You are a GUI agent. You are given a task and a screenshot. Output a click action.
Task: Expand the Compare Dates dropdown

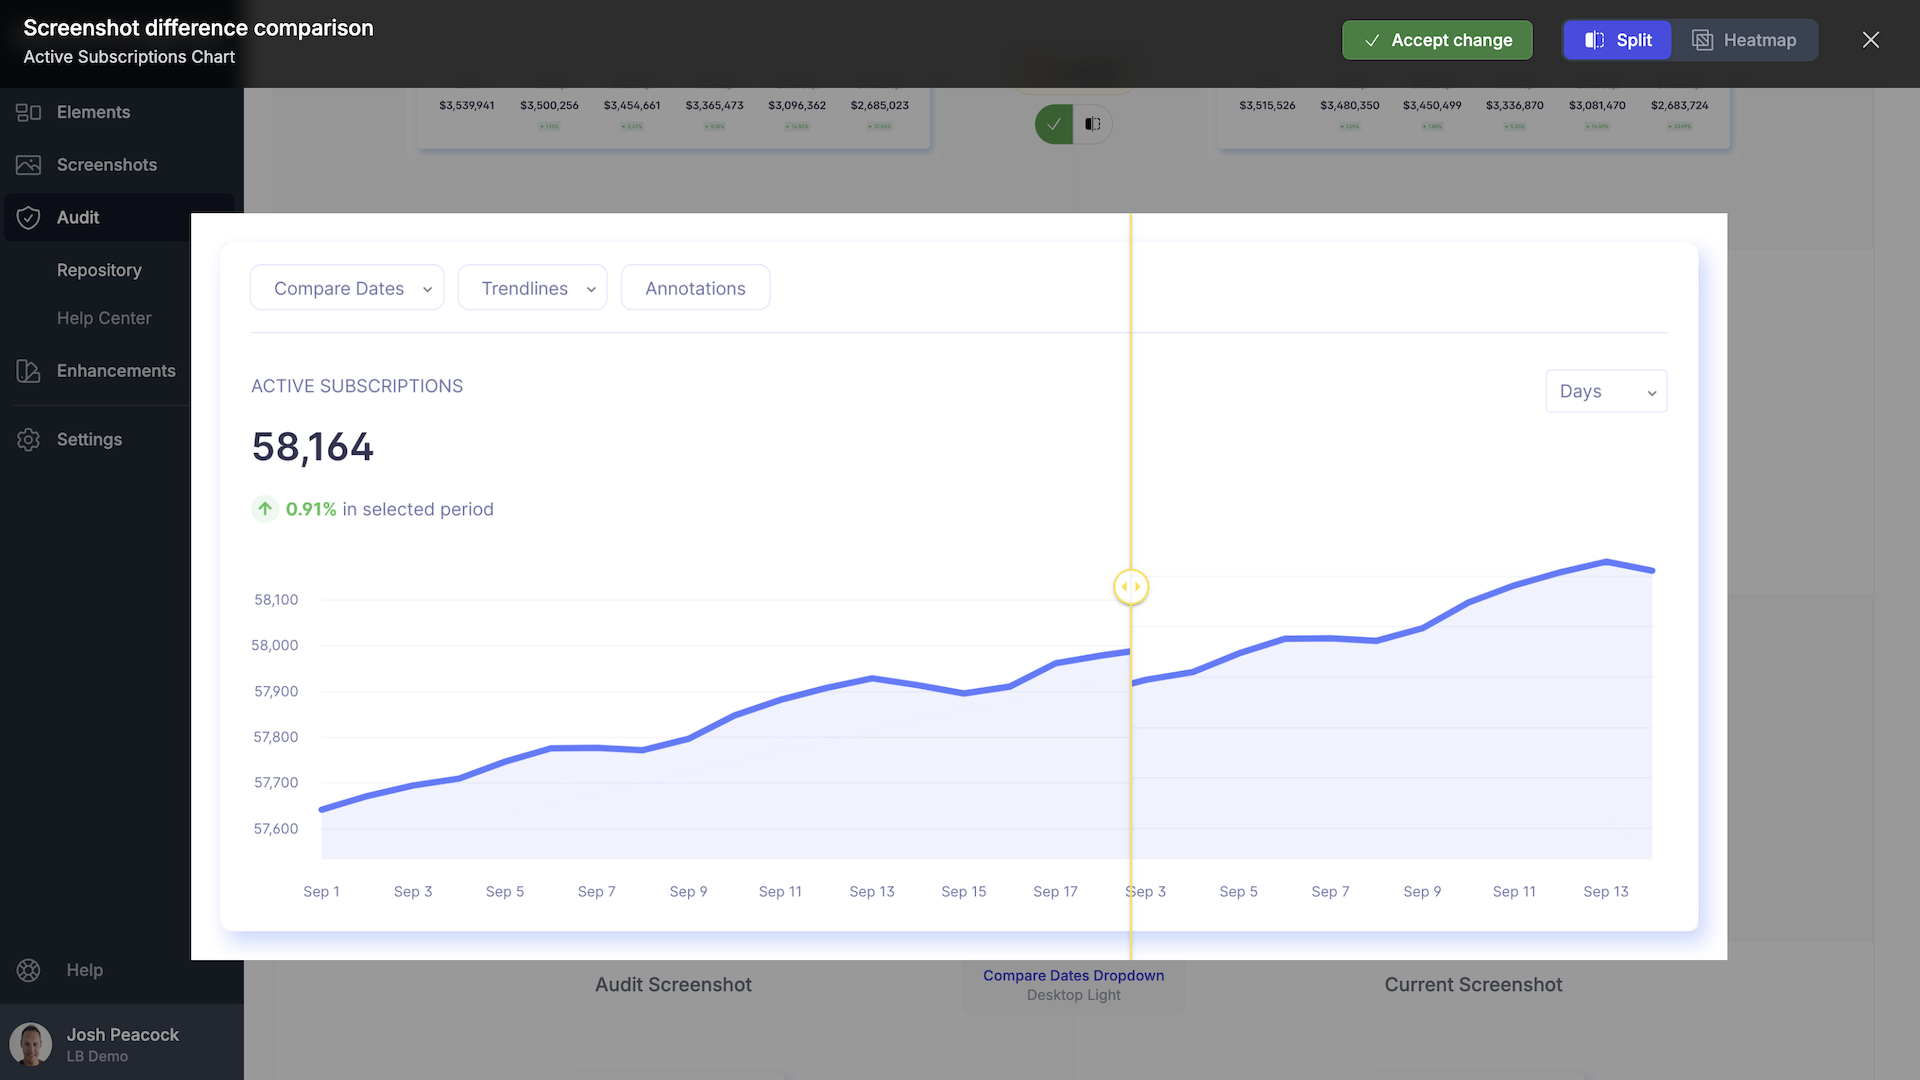(347, 287)
